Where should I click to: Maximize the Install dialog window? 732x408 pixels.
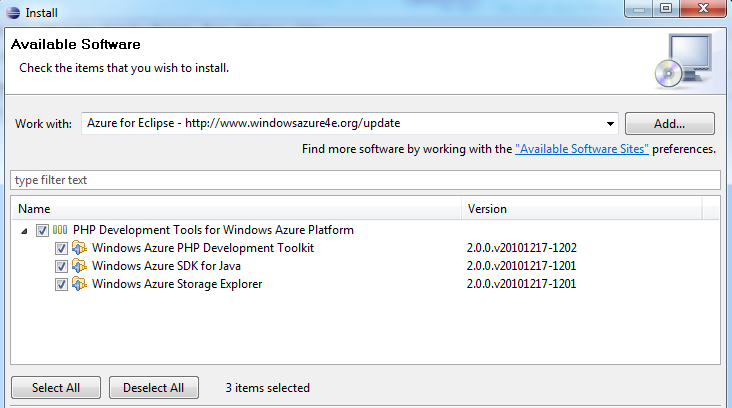coord(666,8)
